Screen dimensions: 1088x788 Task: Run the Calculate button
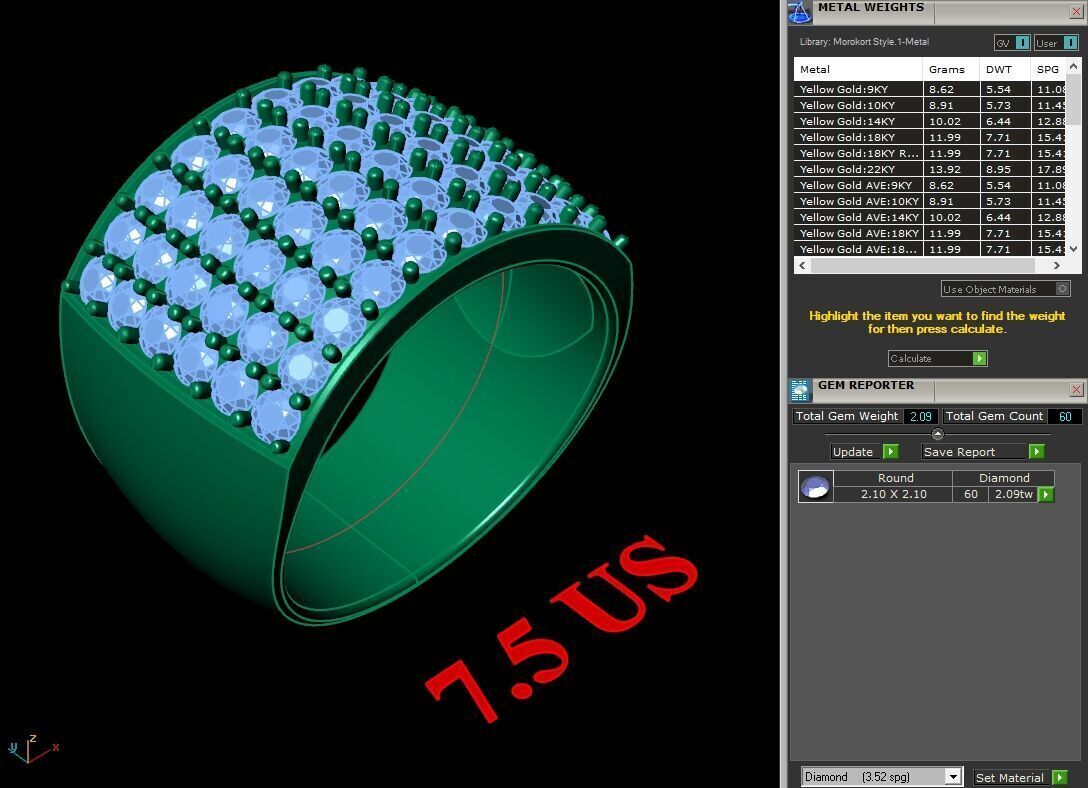tap(937, 359)
